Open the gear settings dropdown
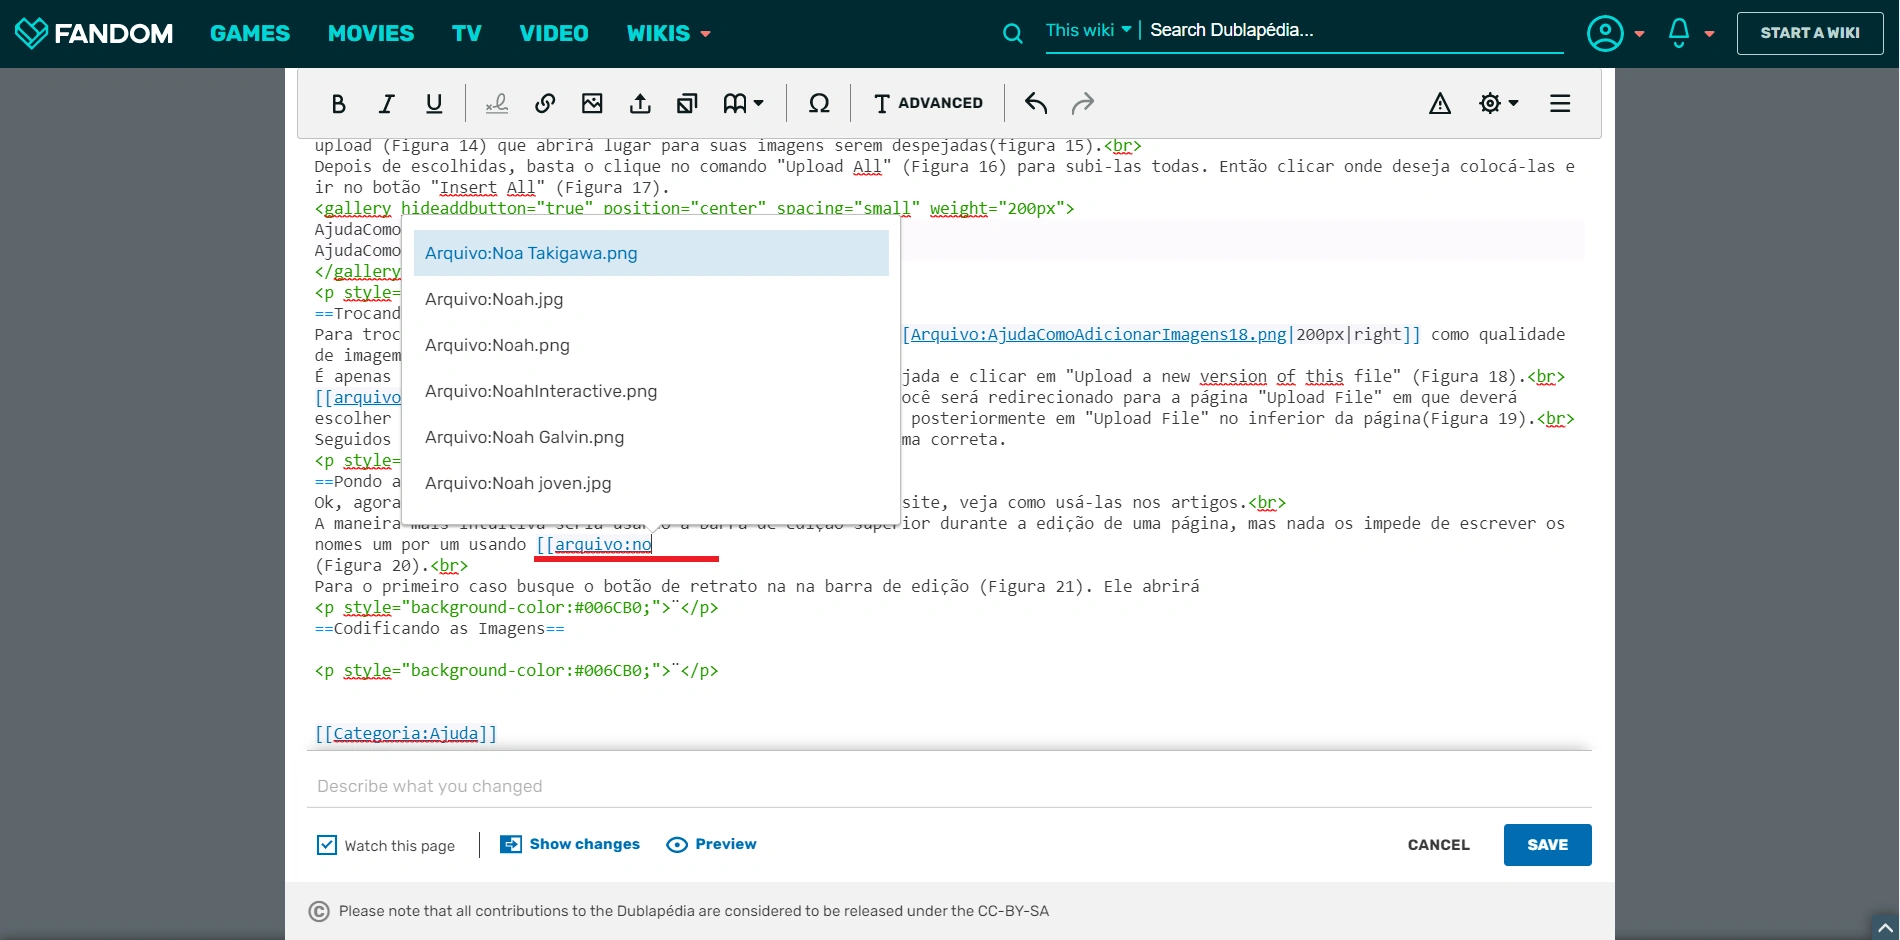This screenshot has height=940, width=1900. click(1498, 103)
